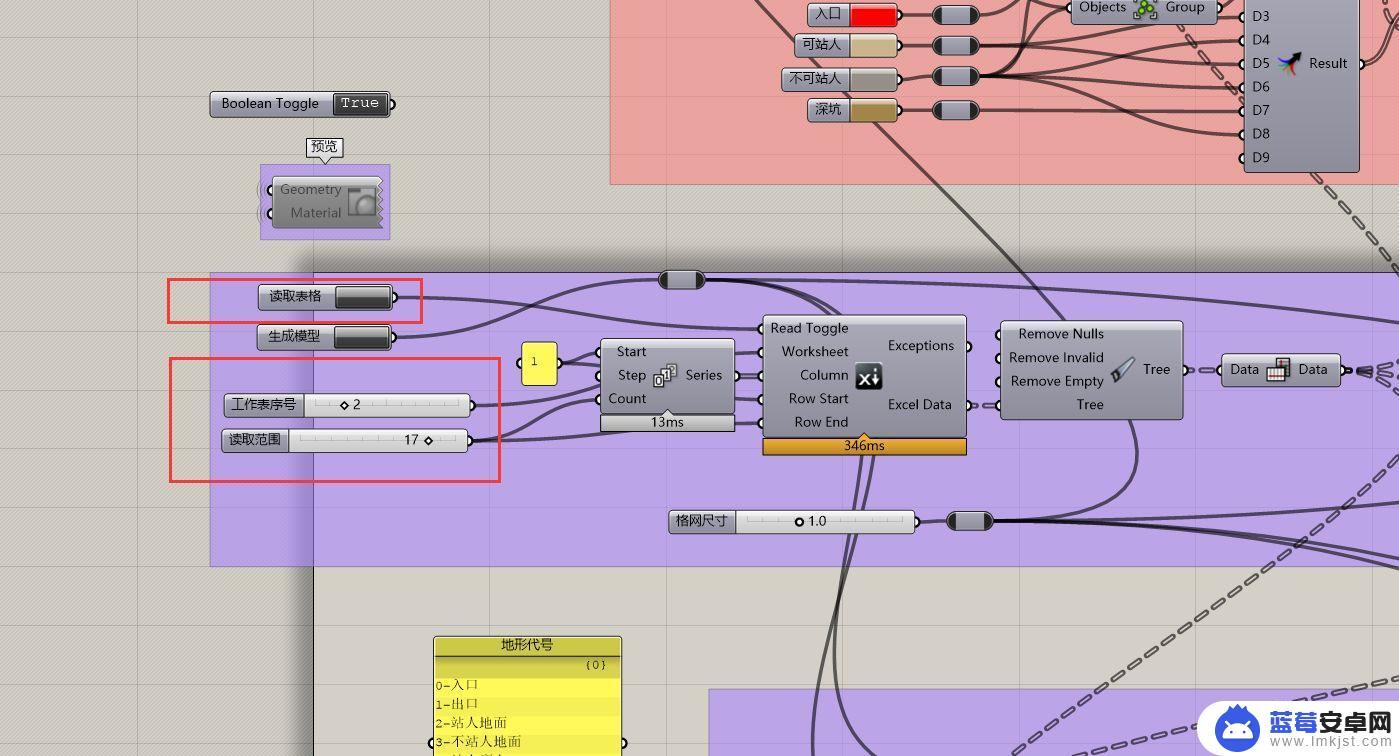Click the Worksheet input parameter

tap(815, 352)
